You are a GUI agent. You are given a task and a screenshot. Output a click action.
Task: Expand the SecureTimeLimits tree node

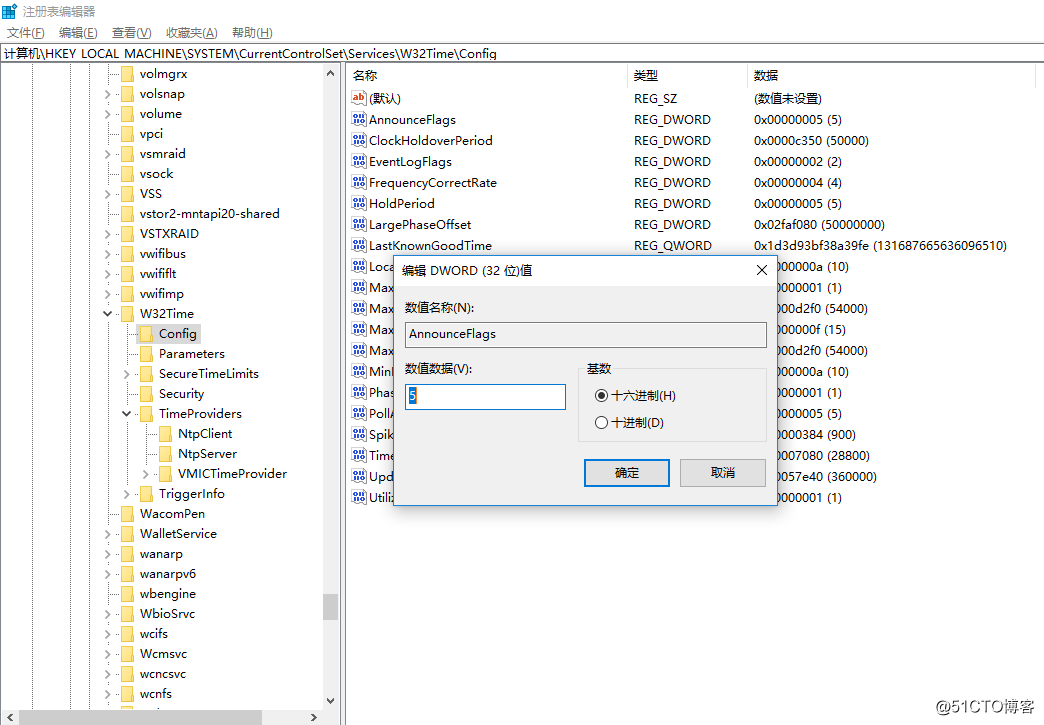[x=127, y=374]
